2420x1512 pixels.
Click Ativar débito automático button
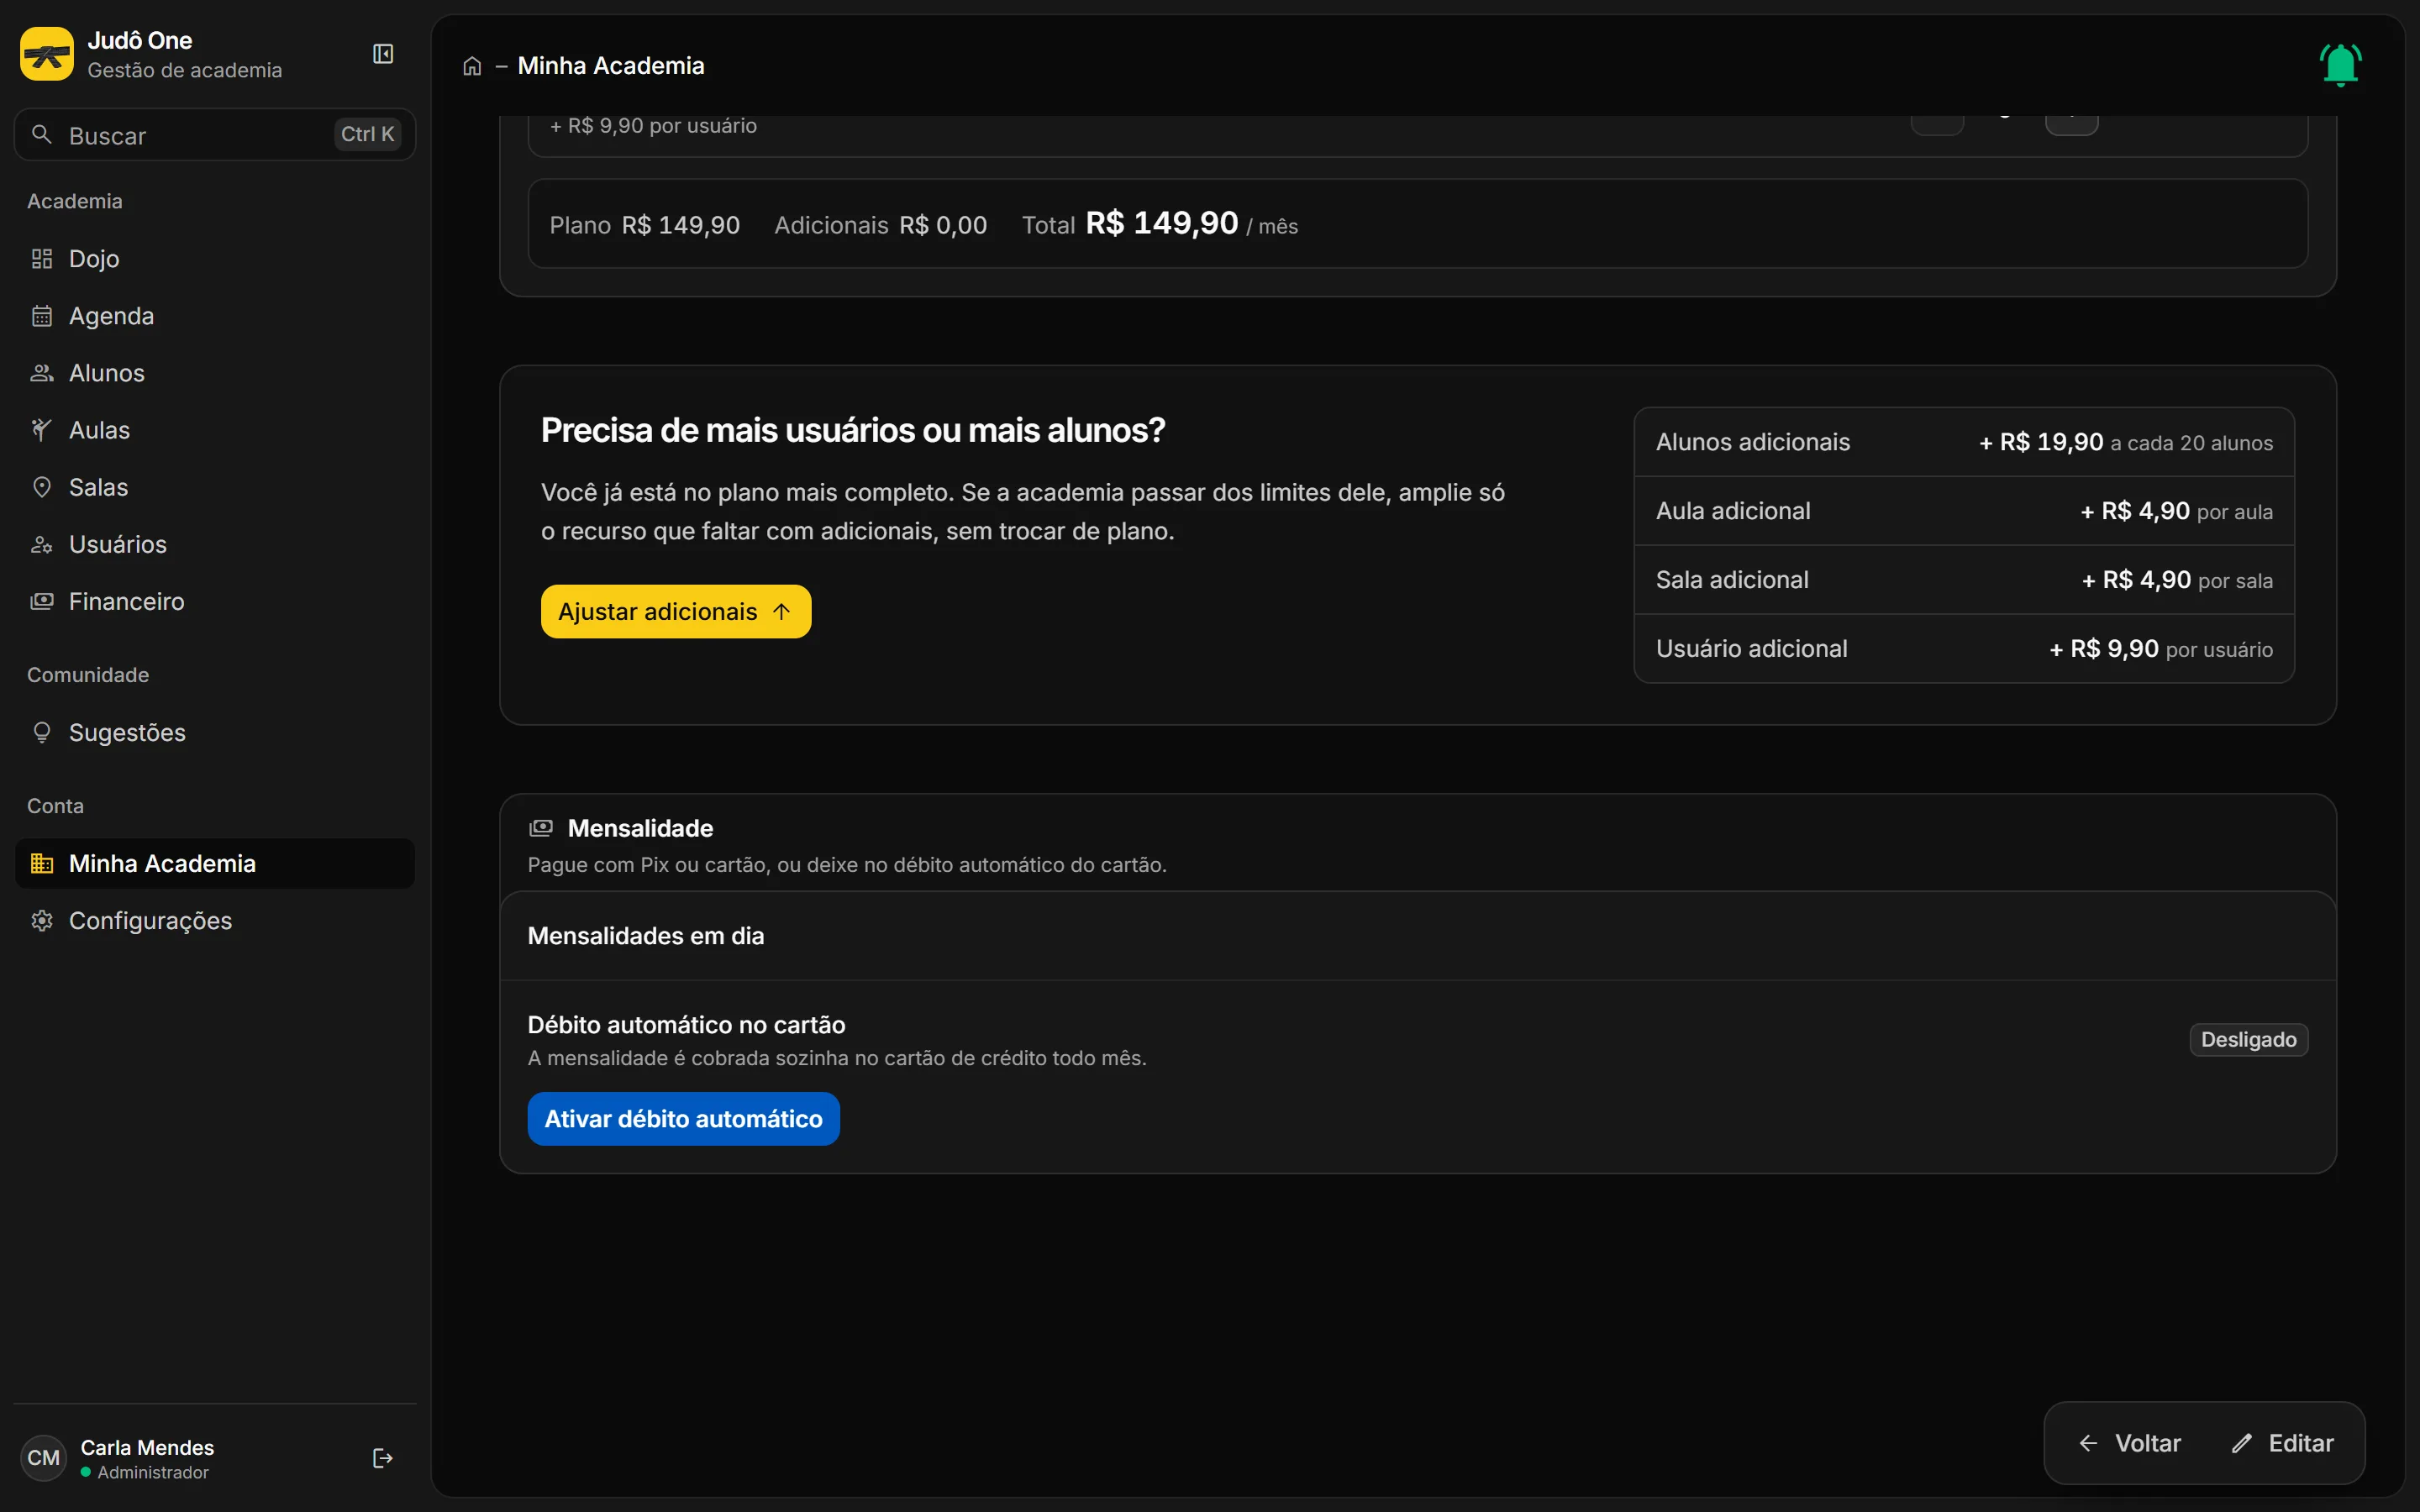pos(684,1119)
